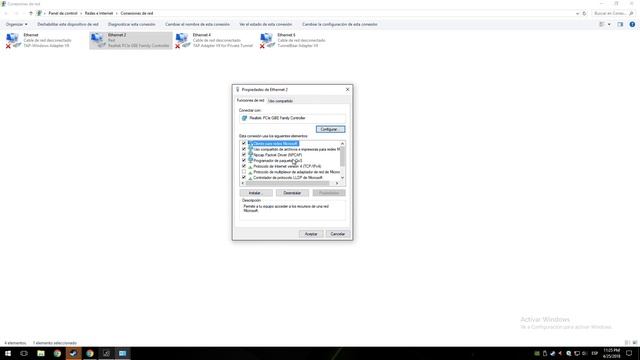Viewport: 640px width, 360px height.
Task: Click the Npcap Packet Driver item icon
Action: point(250,155)
